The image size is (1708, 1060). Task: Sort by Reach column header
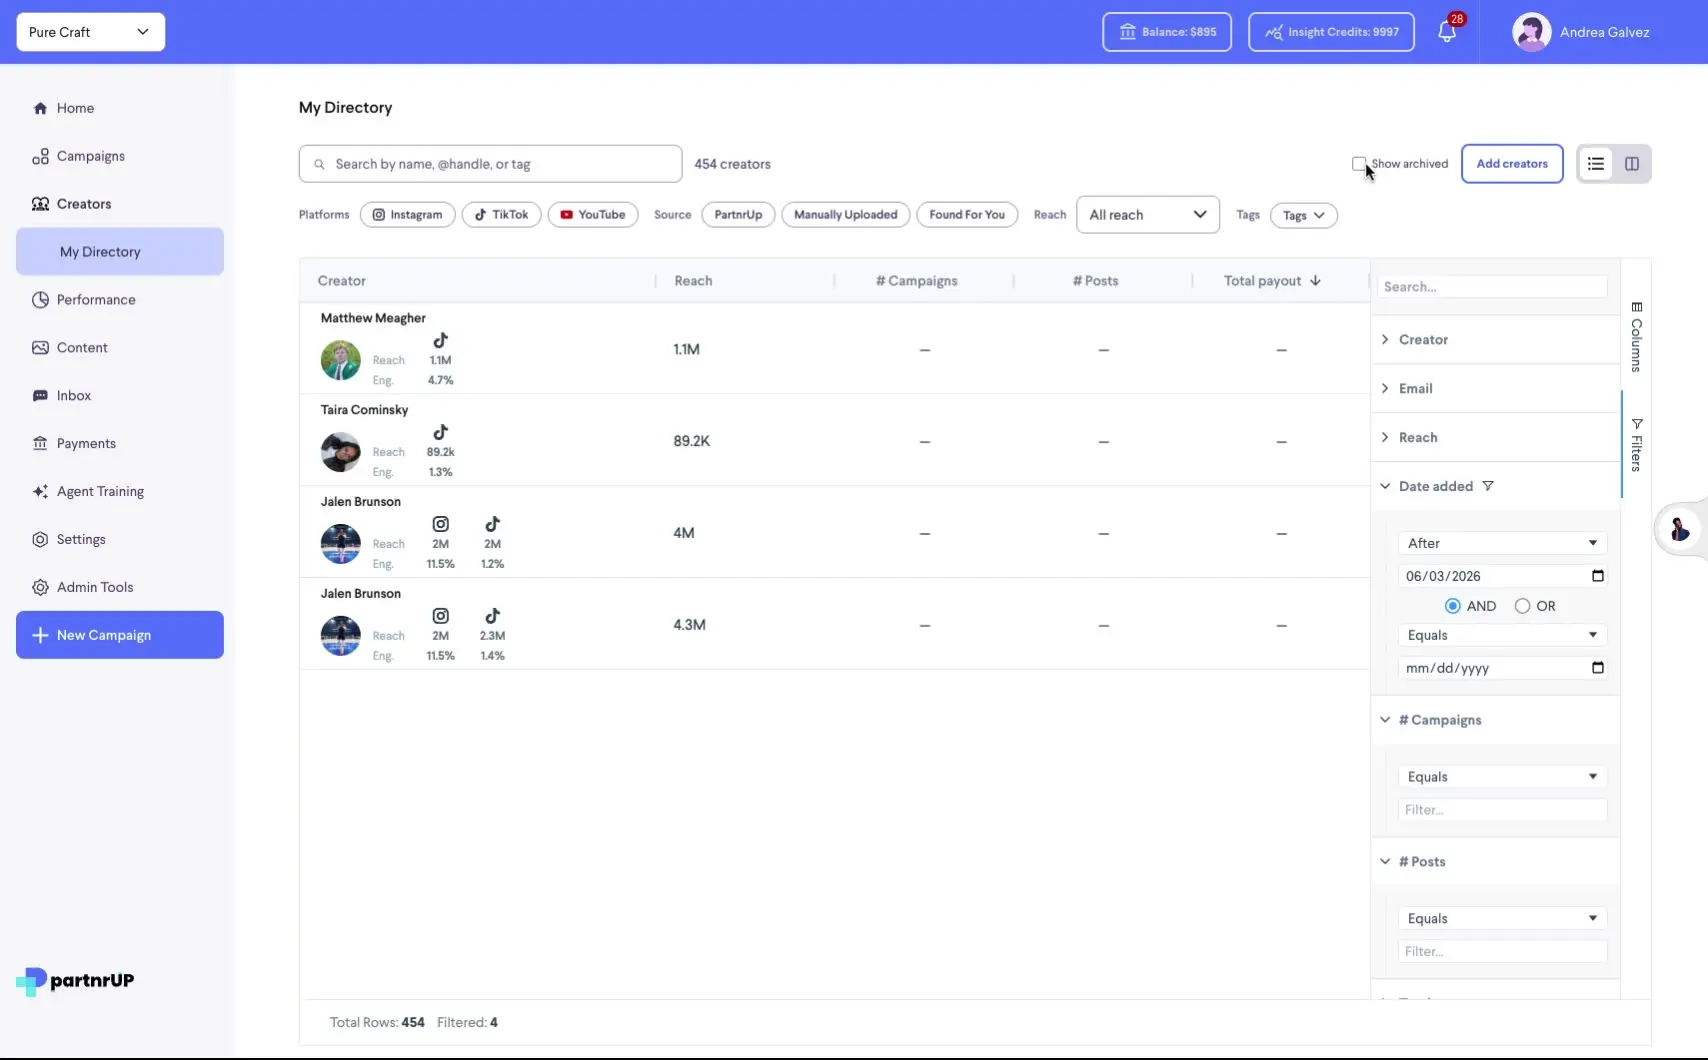693,281
